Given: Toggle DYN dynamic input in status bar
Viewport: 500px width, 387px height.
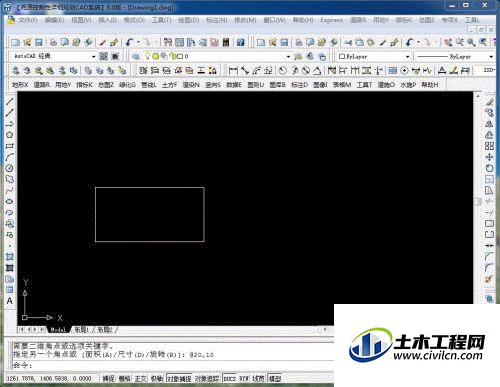Looking at the screenshot, I should tap(244, 378).
